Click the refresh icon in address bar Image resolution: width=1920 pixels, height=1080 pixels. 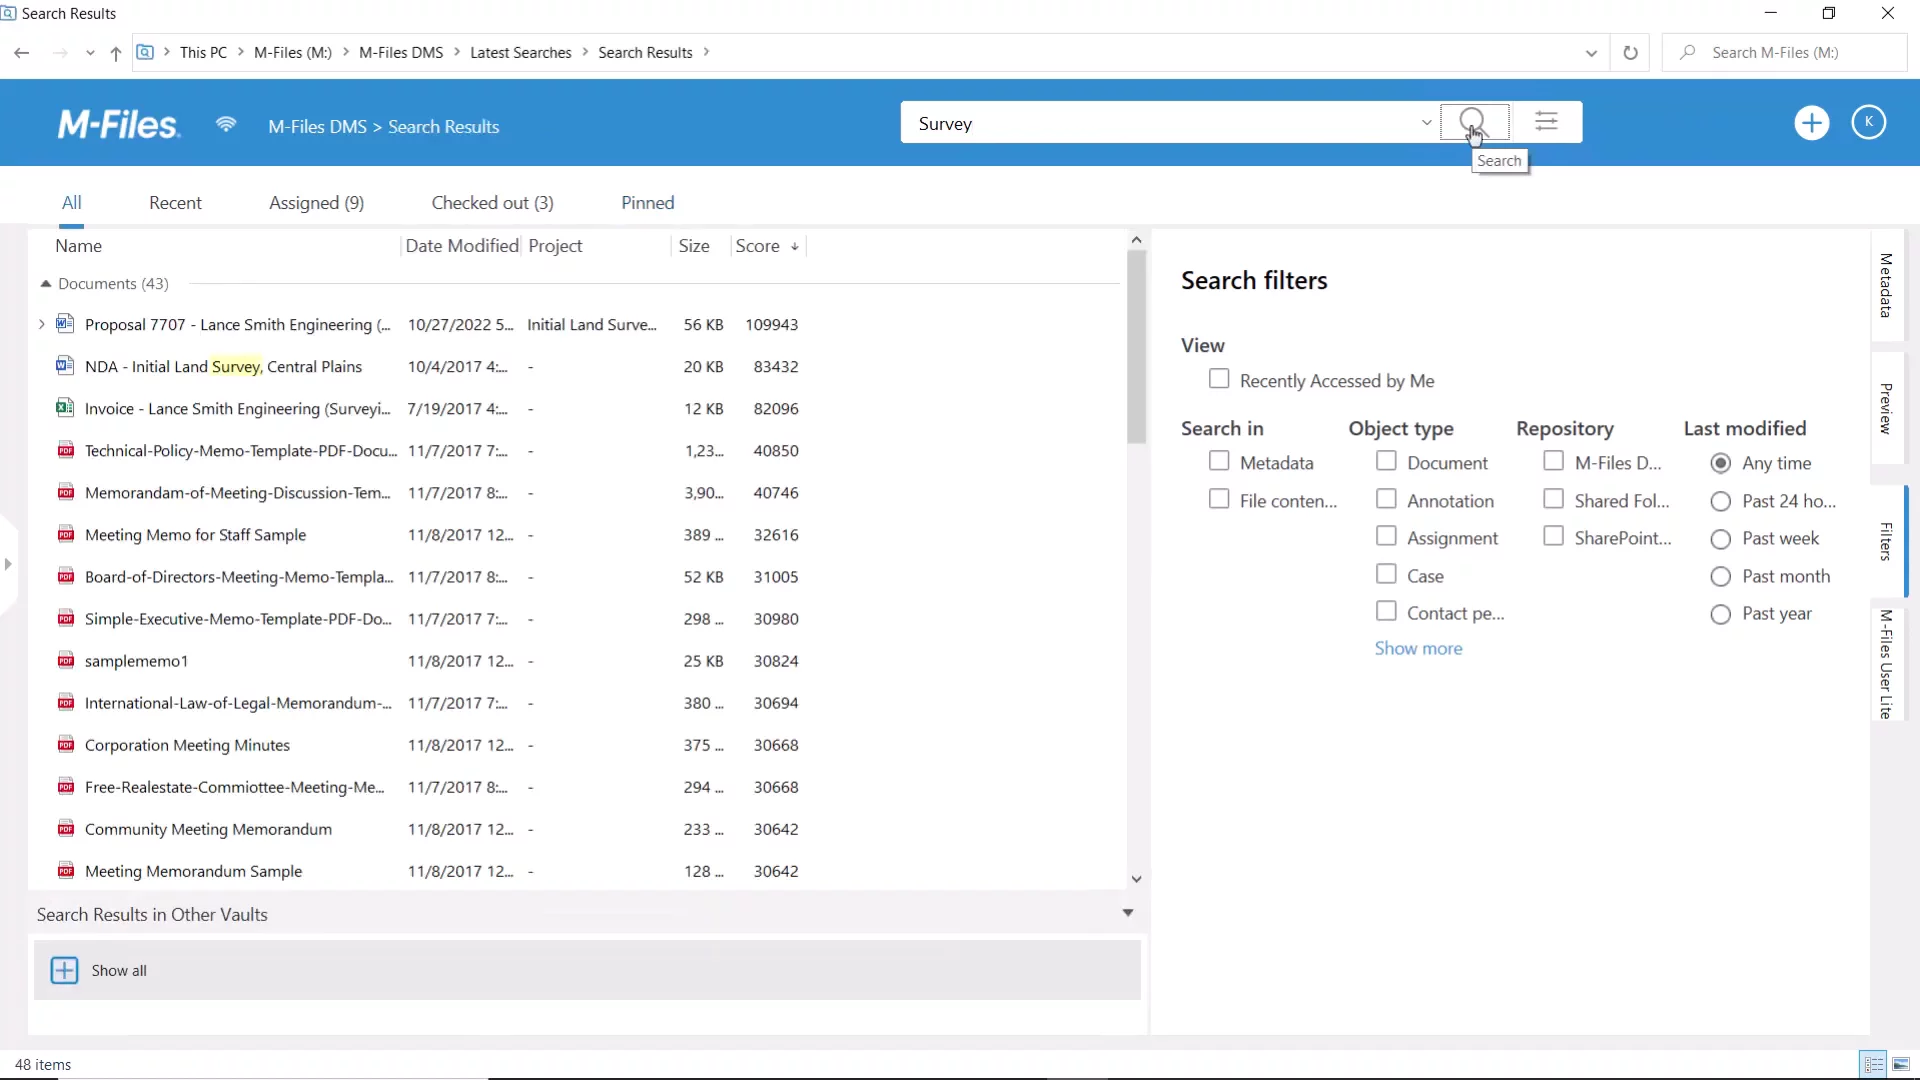pyautogui.click(x=1630, y=53)
